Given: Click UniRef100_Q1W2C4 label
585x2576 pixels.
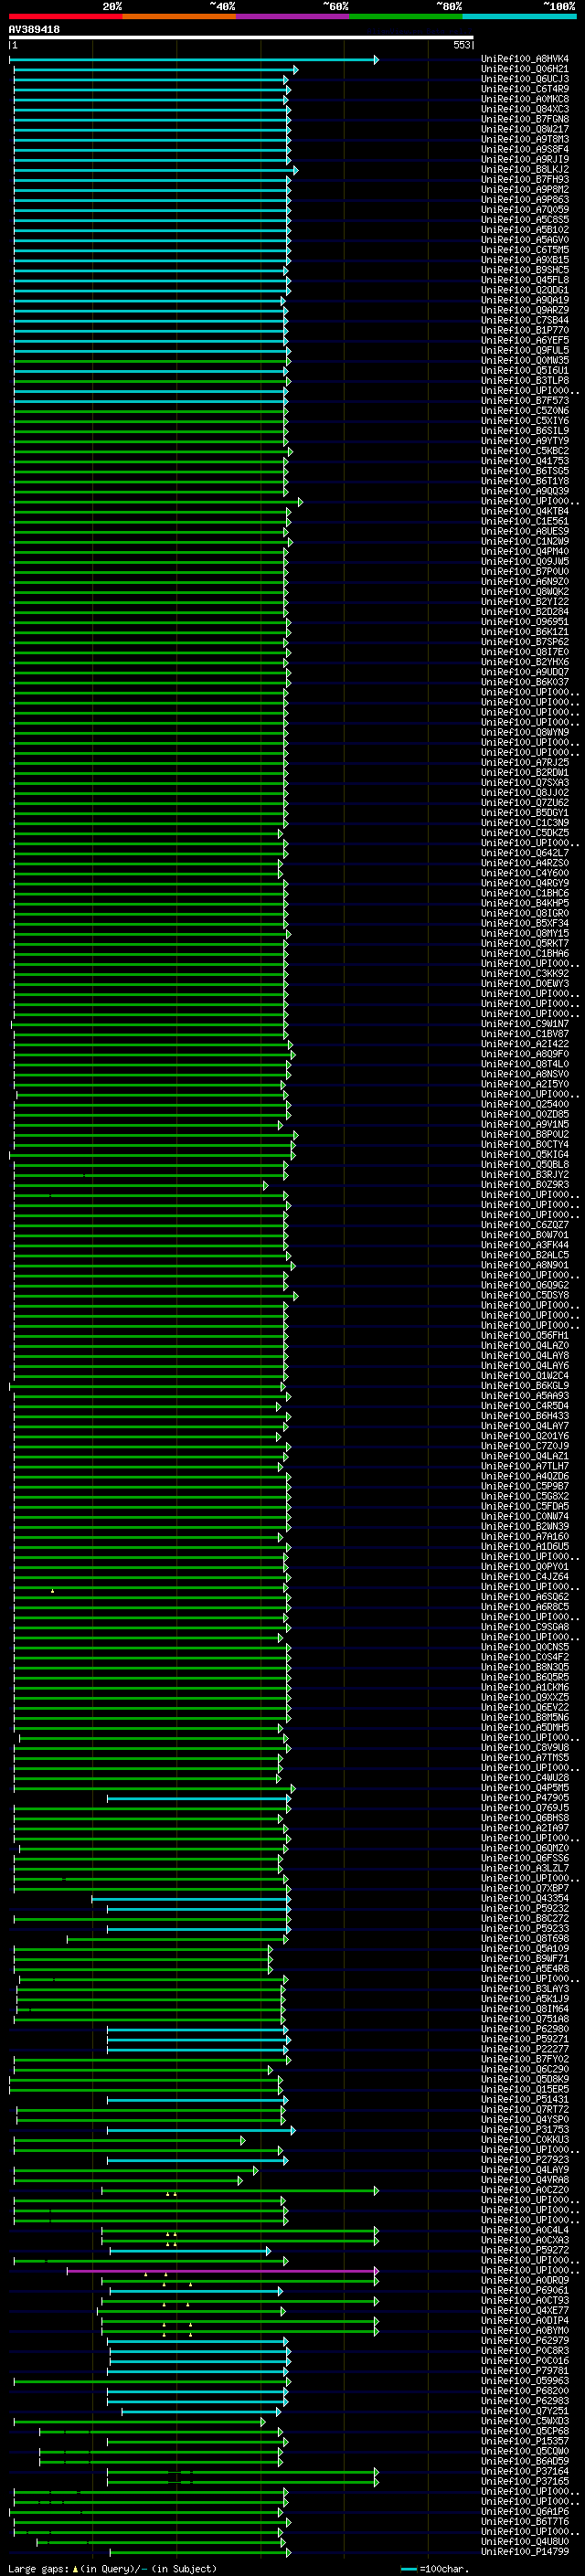Looking at the screenshot, I should pos(525,1376).
